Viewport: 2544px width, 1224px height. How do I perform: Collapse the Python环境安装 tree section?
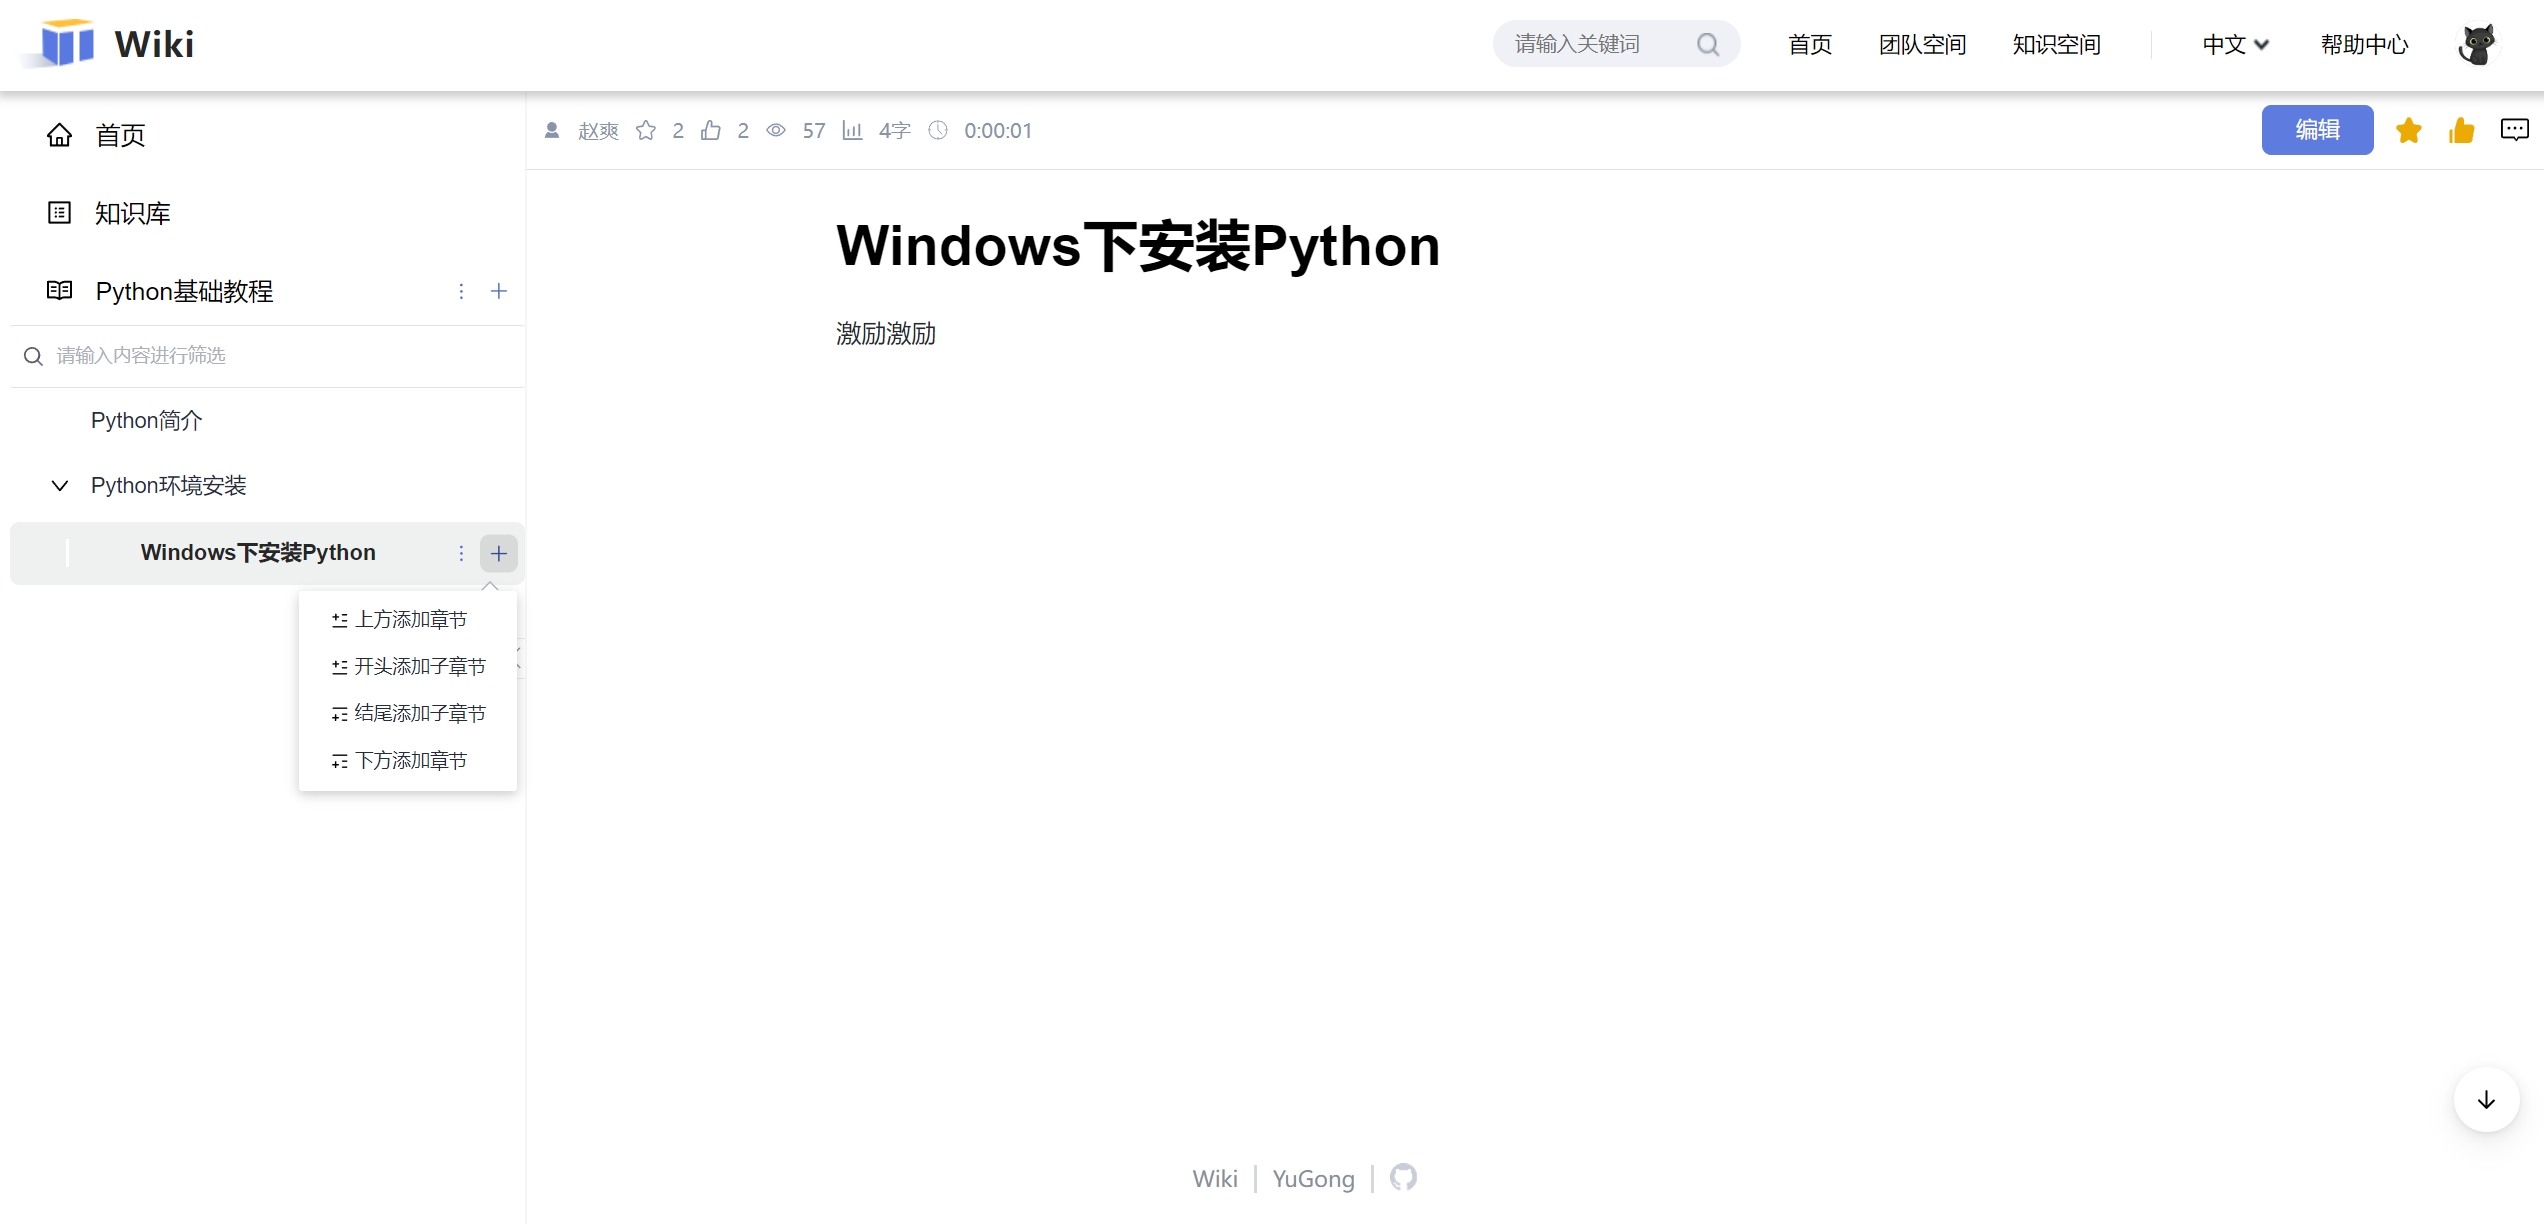60,486
